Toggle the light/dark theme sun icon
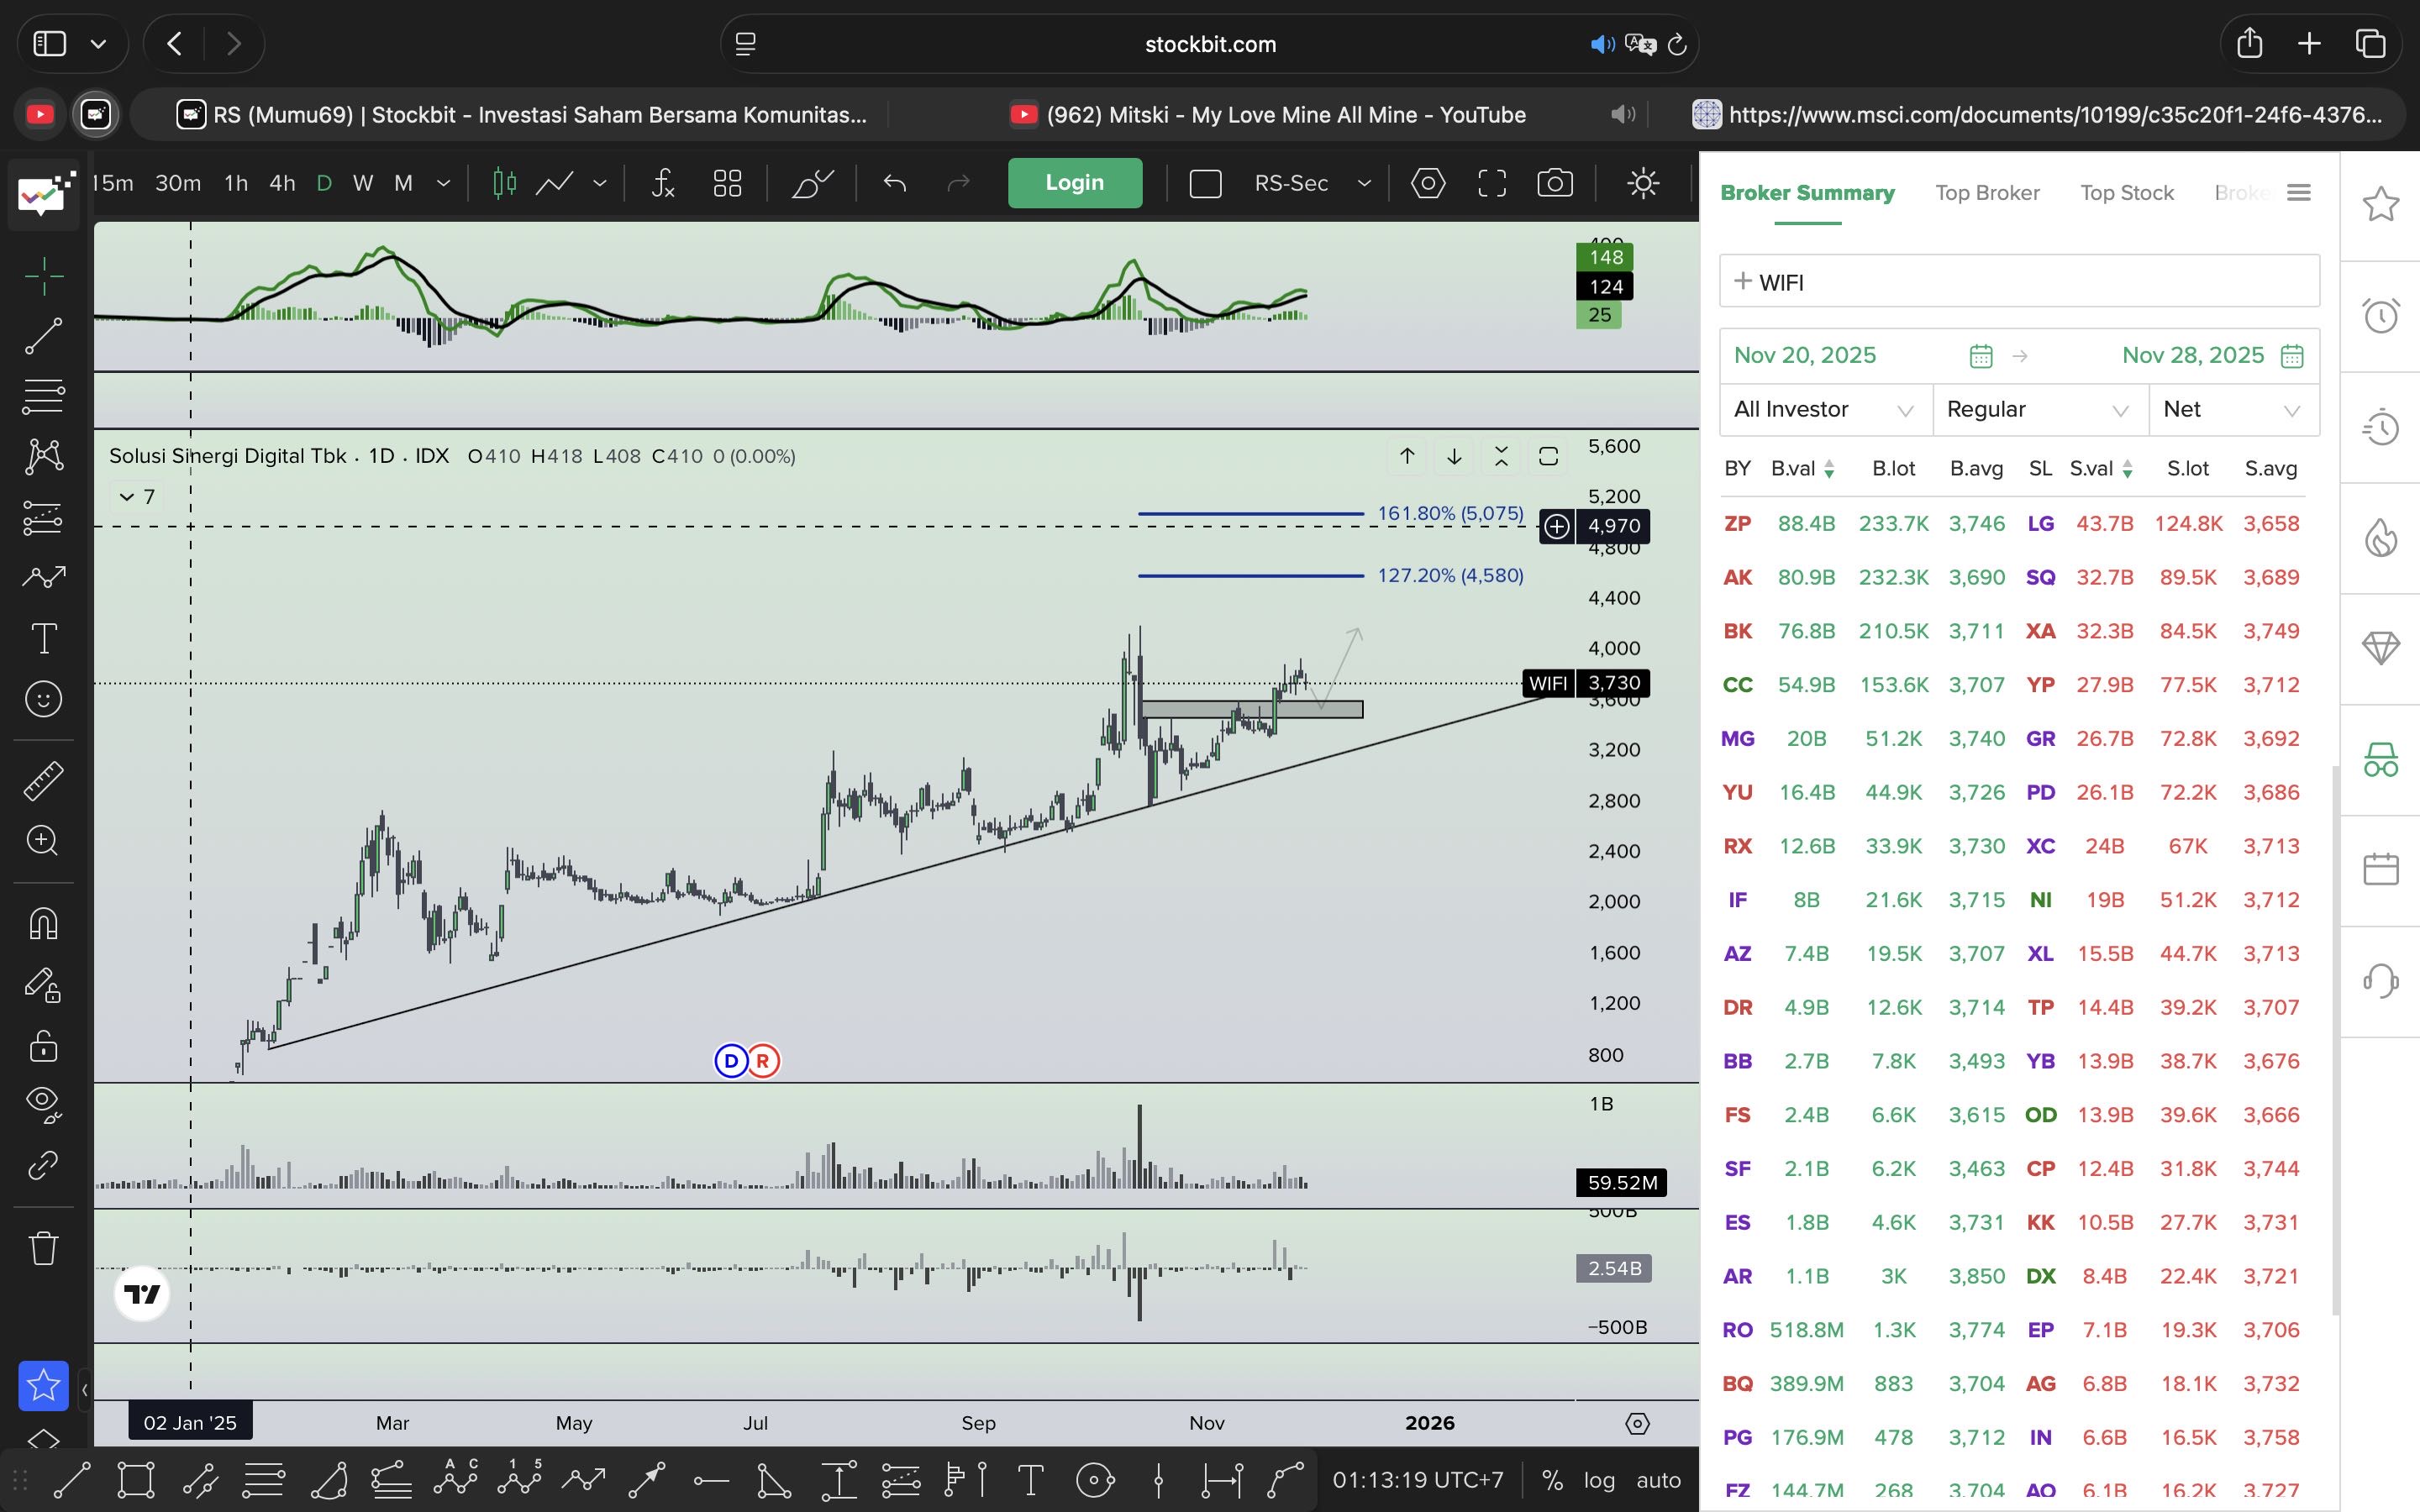The height and width of the screenshot is (1512, 2420). click(x=1643, y=183)
